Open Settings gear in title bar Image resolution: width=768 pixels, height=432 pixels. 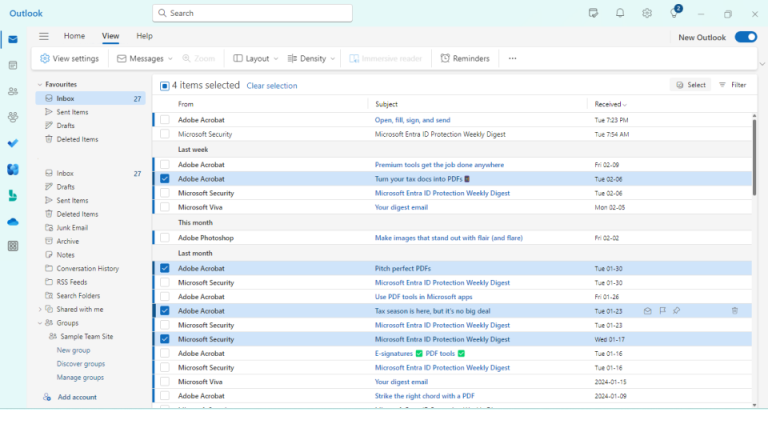coord(647,13)
